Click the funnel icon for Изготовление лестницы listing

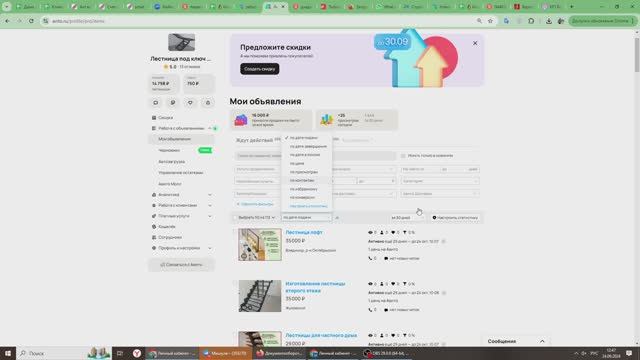click(x=405, y=284)
